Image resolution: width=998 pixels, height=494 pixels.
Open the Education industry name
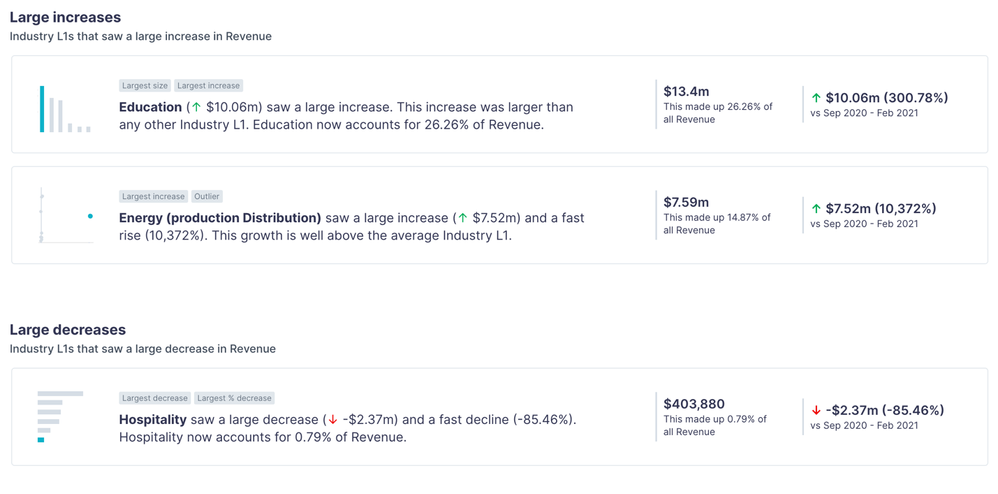(x=150, y=107)
